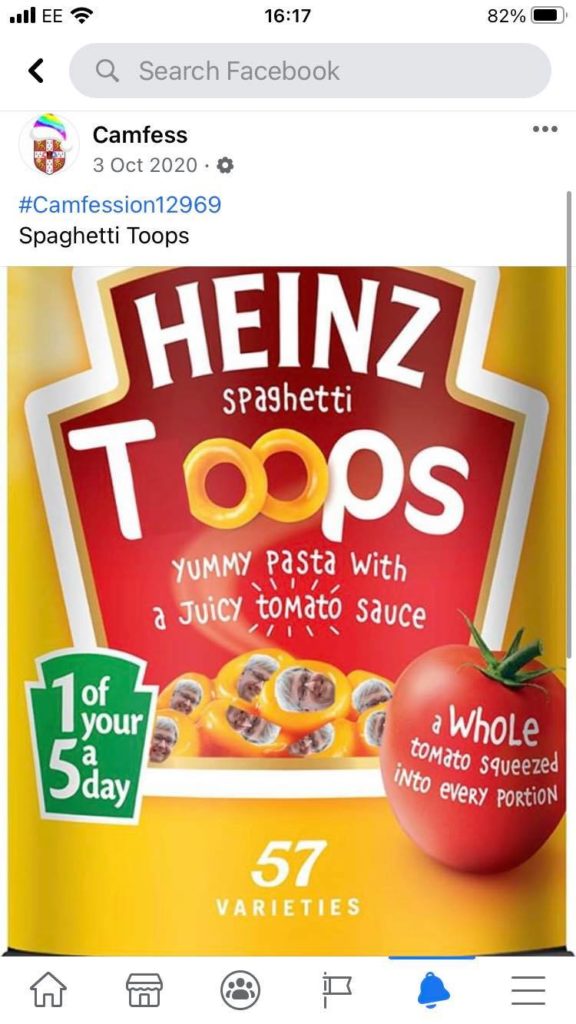Tap the Wi-Fi status icon

(81, 16)
